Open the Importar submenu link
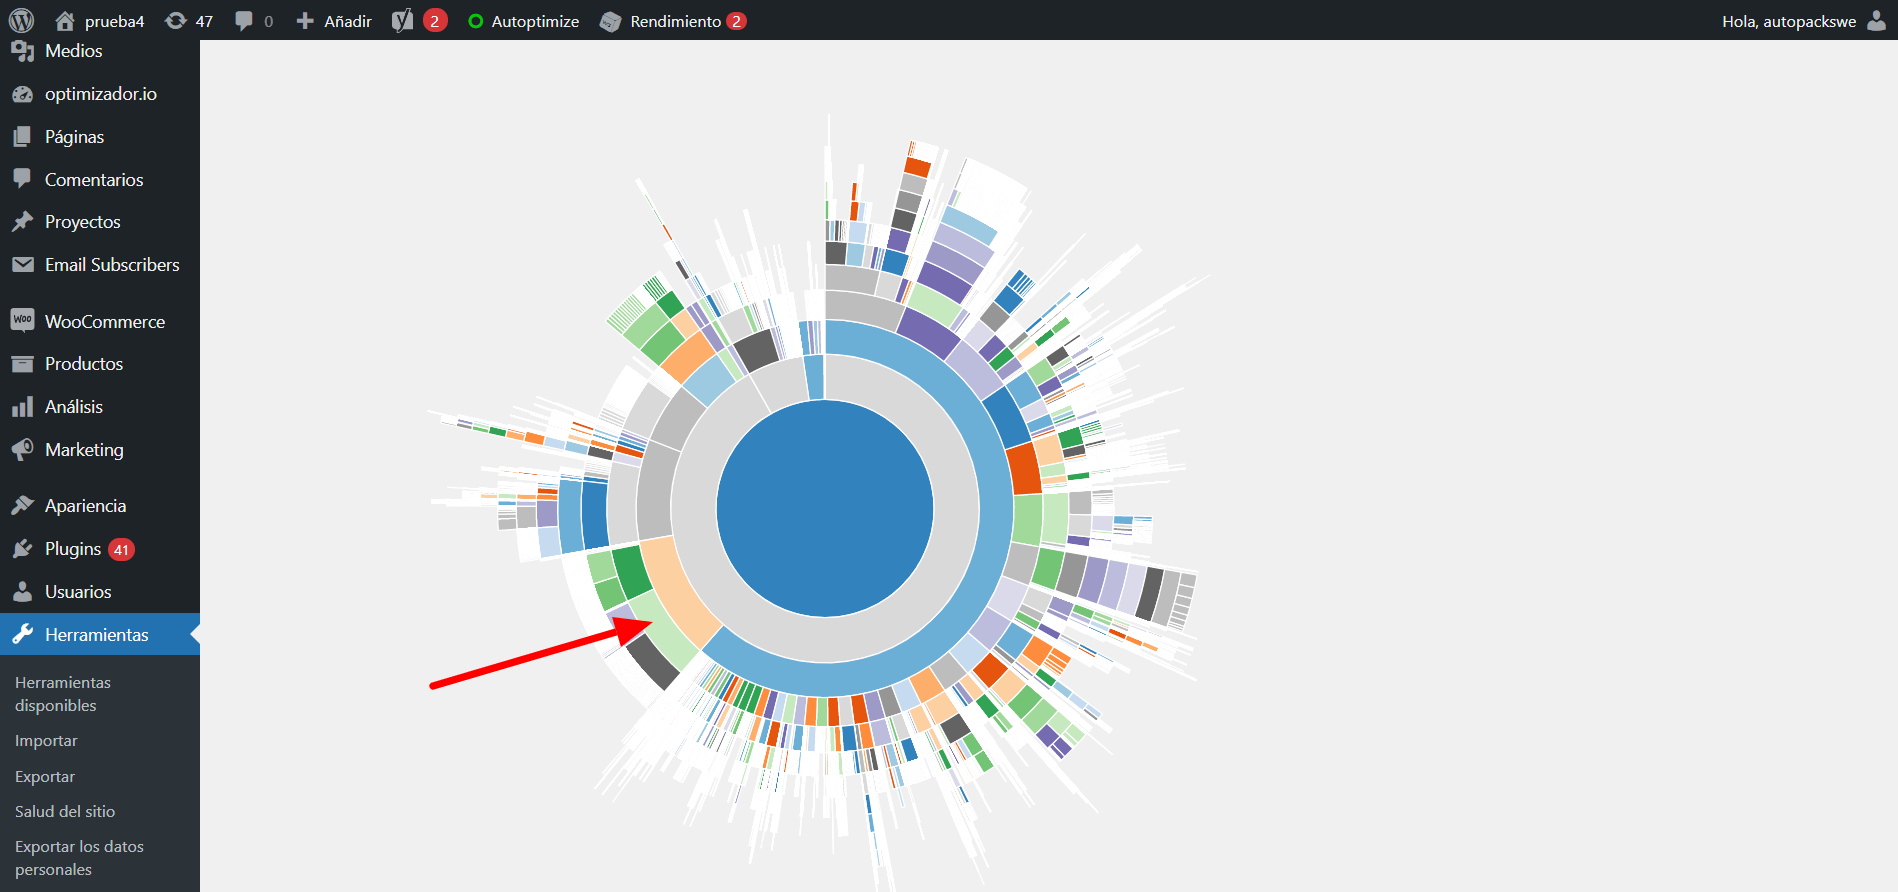 click(46, 741)
